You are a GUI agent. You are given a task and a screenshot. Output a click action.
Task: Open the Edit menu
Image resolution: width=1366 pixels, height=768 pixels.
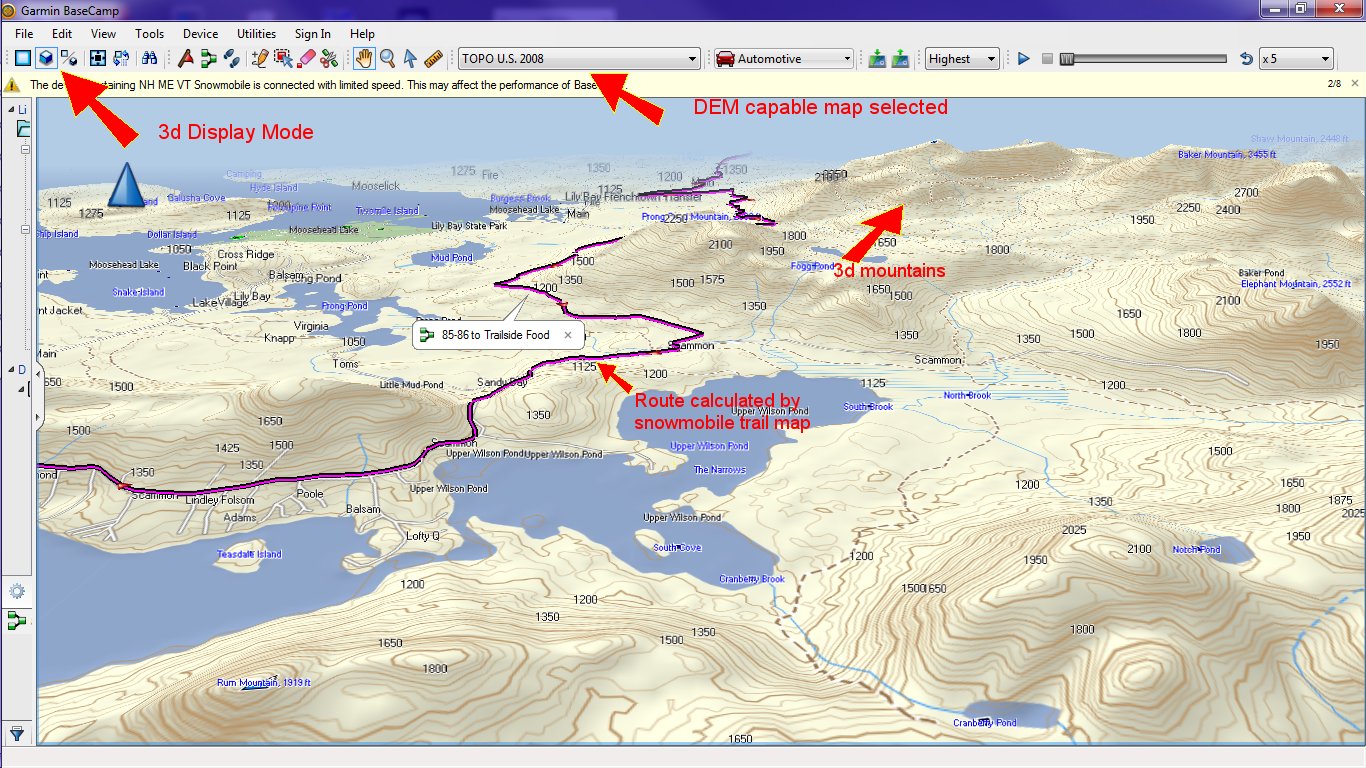[x=62, y=33]
